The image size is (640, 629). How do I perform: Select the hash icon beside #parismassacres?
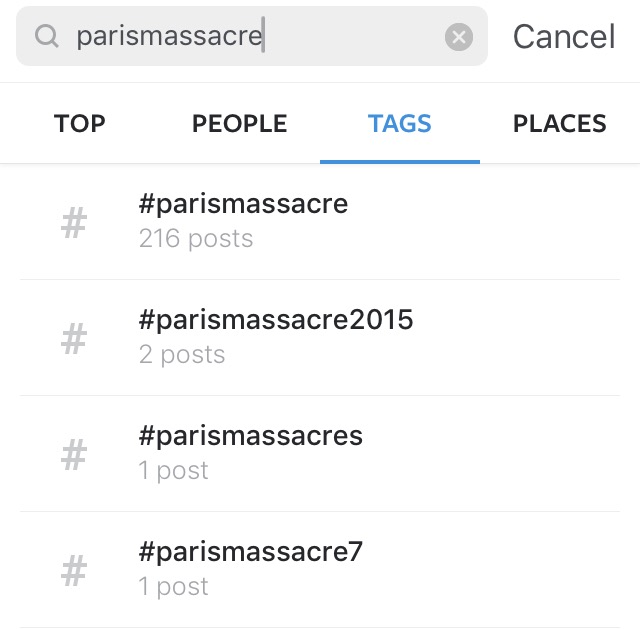tap(73, 455)
